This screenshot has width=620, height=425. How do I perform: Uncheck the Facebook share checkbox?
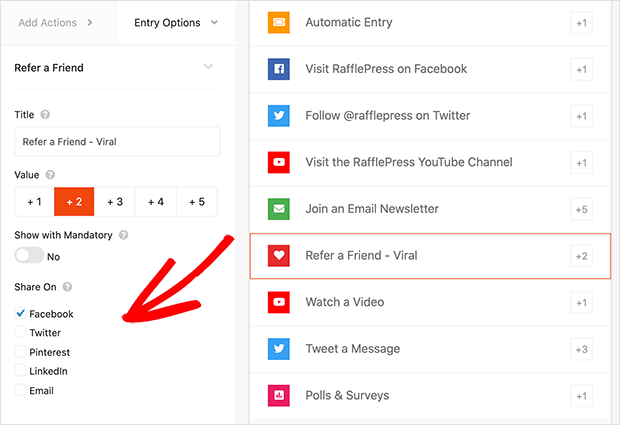pyautogui.click(x=21, y=314)
